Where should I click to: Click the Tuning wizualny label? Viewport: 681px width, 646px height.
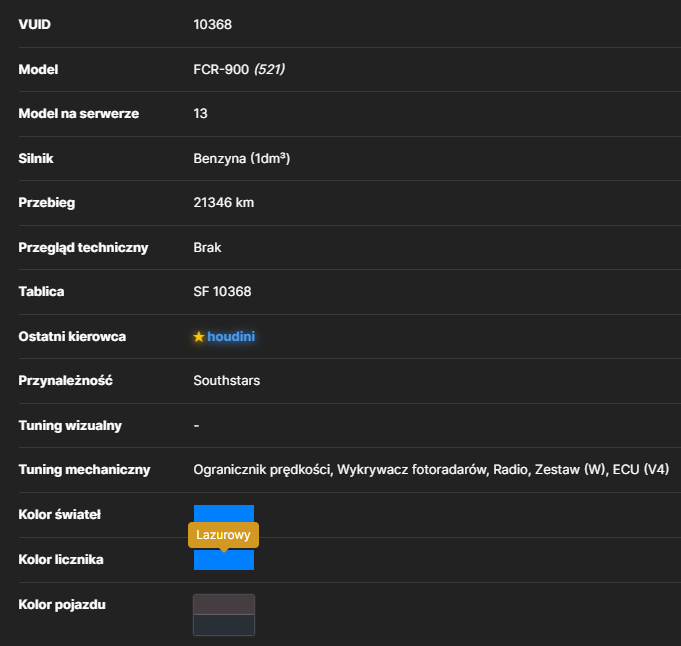70,426
